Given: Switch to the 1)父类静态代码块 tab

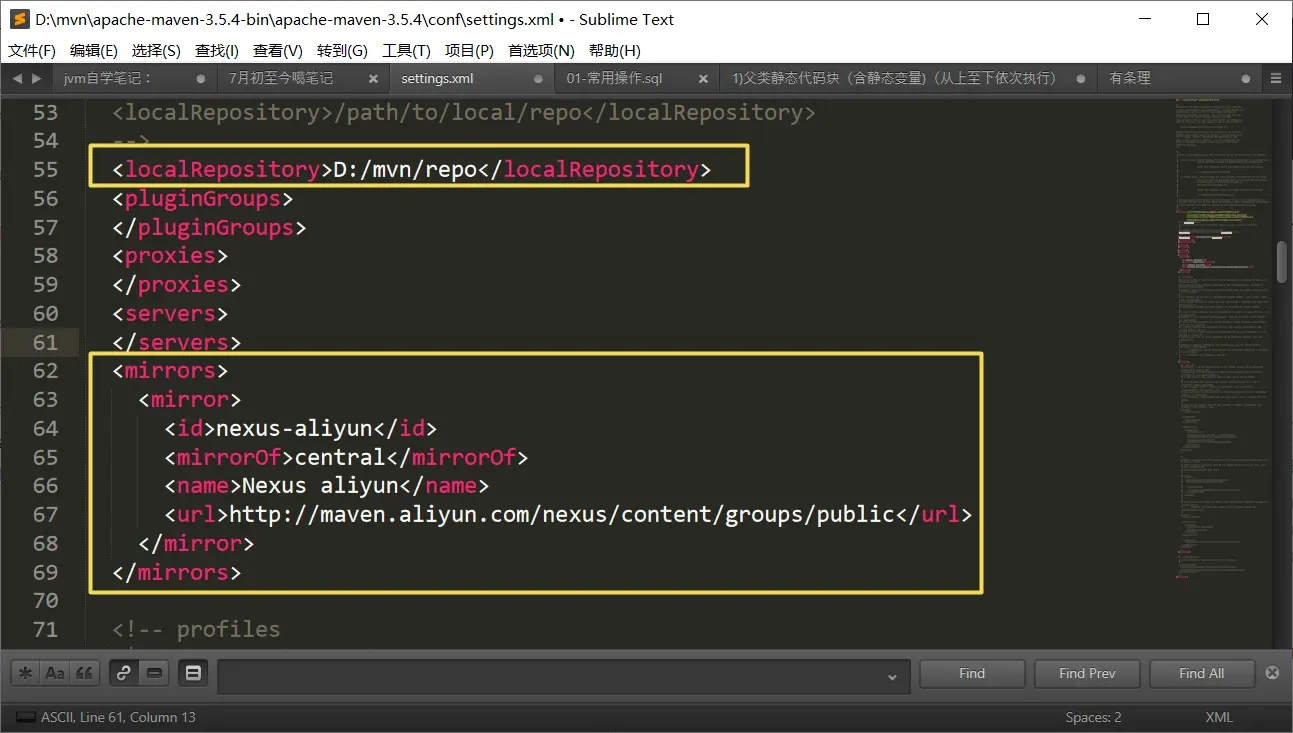Looking at the screenshot, I should coord(908,78).
